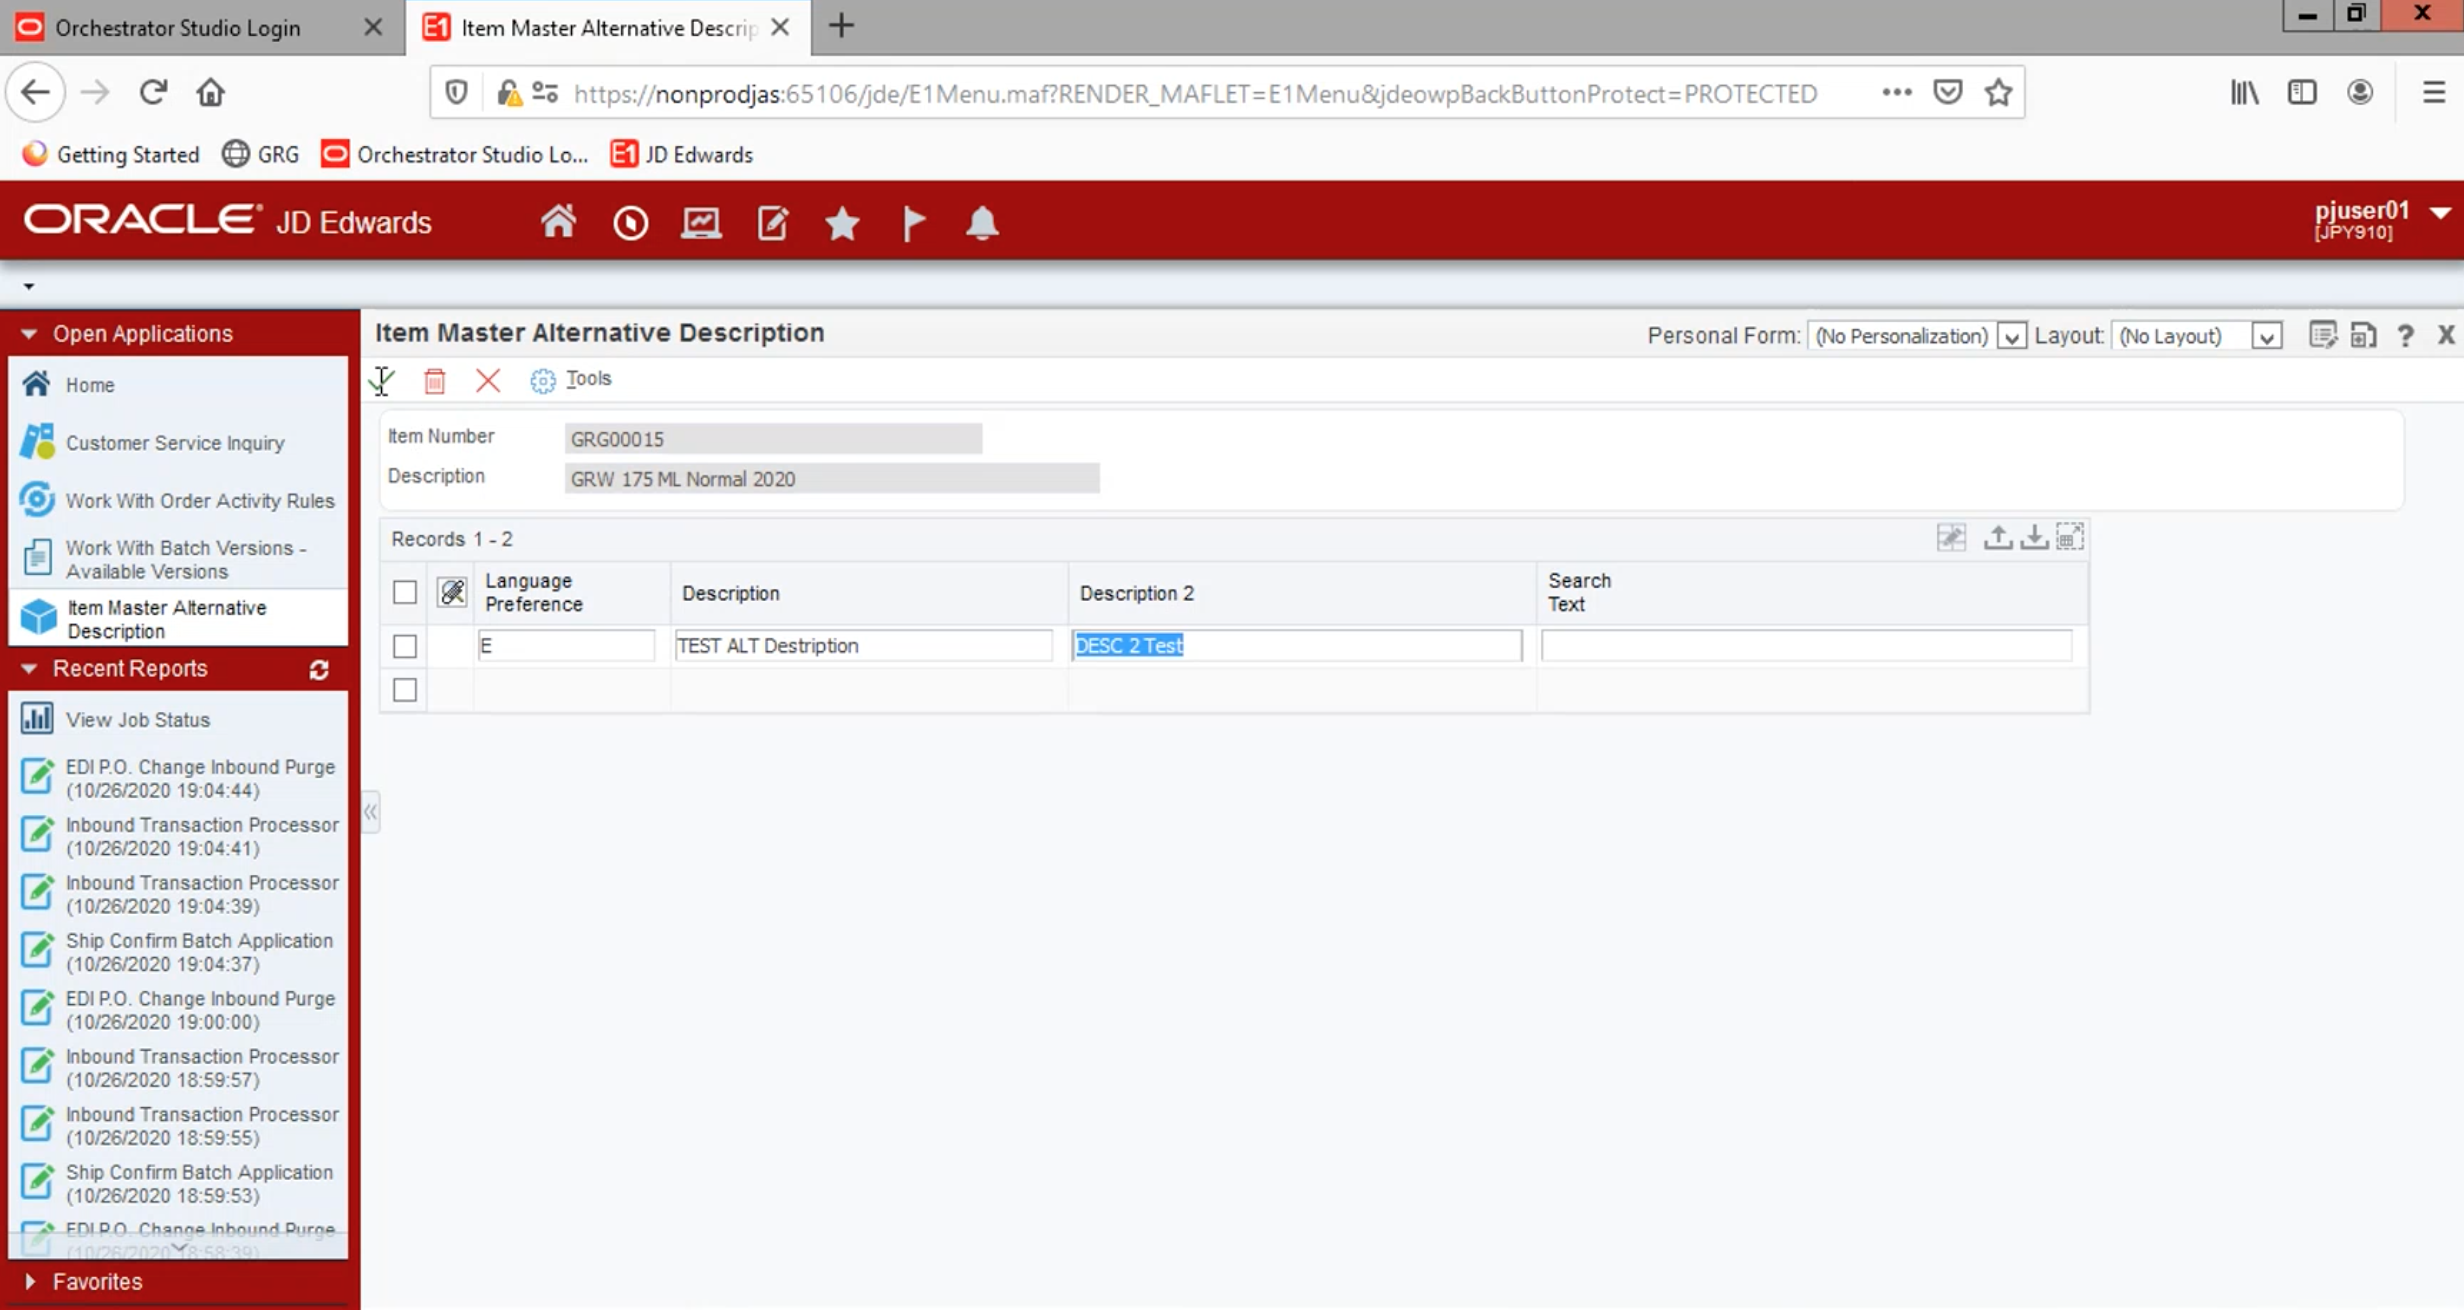Click the OK checkmark toolbar icon

(x=381, y=380)
